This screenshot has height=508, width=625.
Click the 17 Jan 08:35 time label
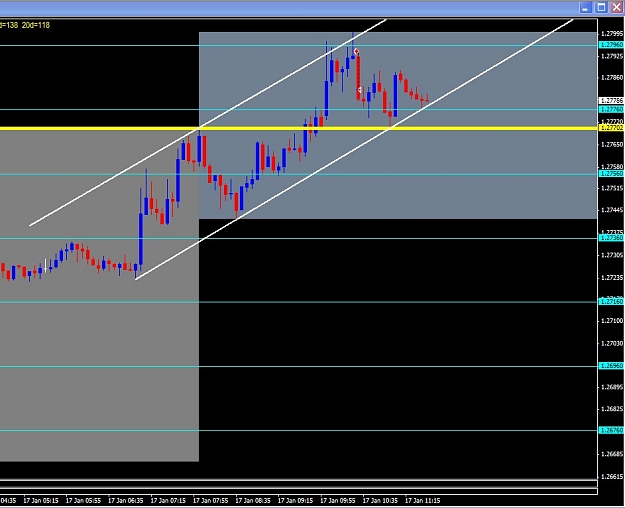click(x=253, y=500)
